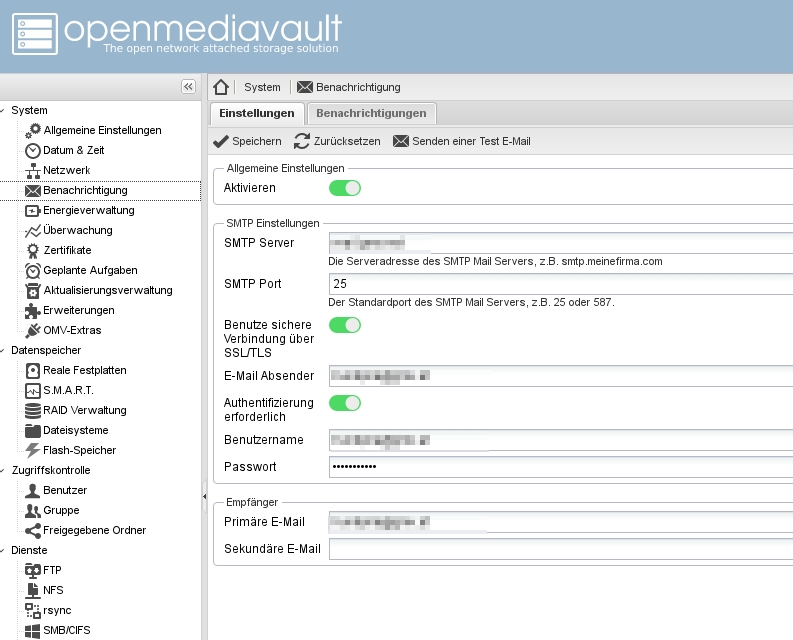Click the SMTP Port field

(x=561, y=284)
